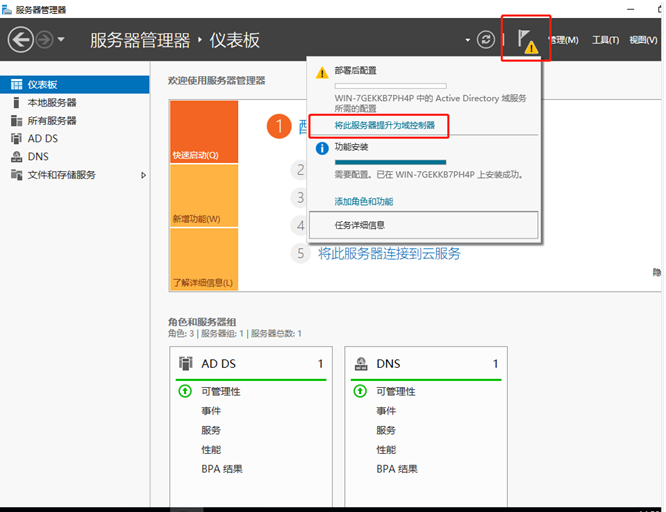Open 可管理性 in DNS tile
666x512 pixels.
396,391
